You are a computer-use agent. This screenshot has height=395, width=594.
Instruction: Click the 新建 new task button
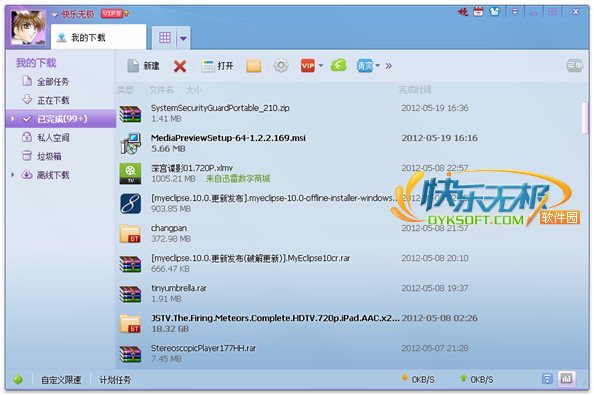pyautogui.click(x=143, y=66)
